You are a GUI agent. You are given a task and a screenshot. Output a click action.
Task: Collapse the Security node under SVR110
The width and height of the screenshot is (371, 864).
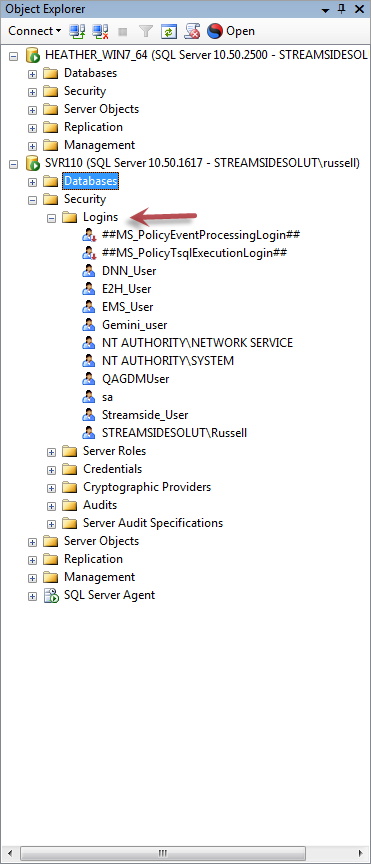(x=33, y=199)
